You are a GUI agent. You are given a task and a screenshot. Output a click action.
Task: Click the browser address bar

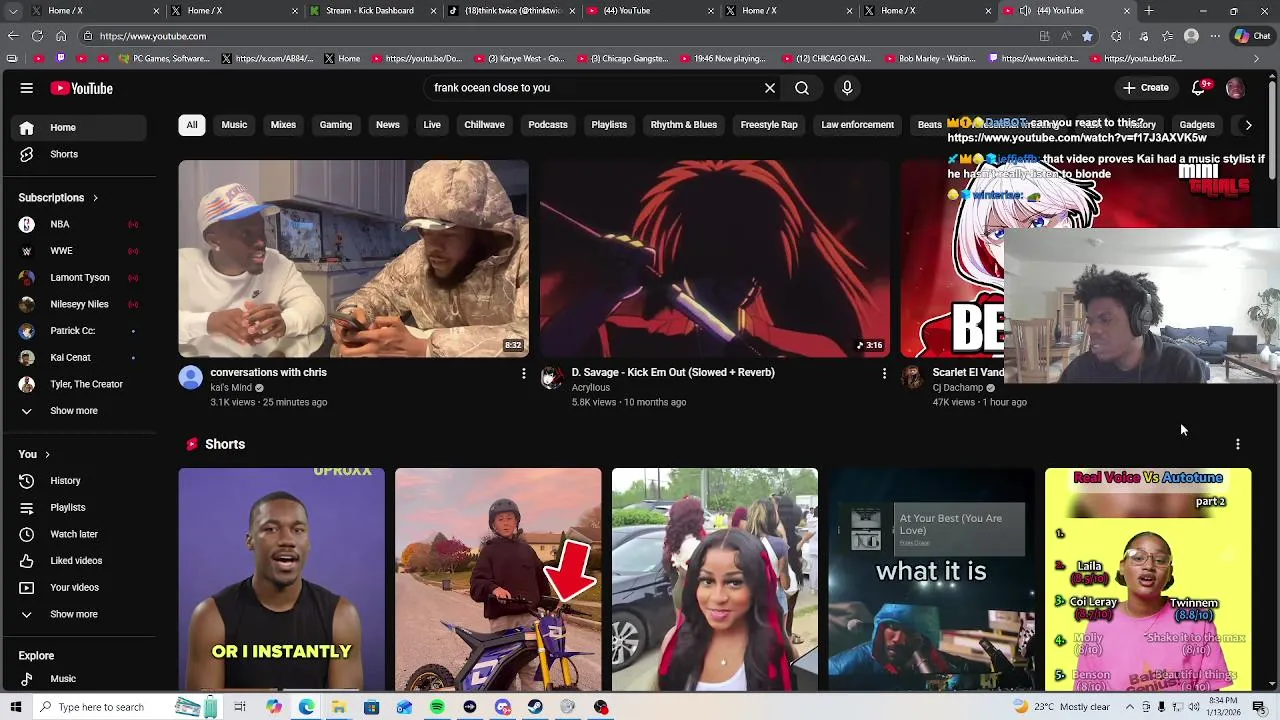click(x=560, y=36)
